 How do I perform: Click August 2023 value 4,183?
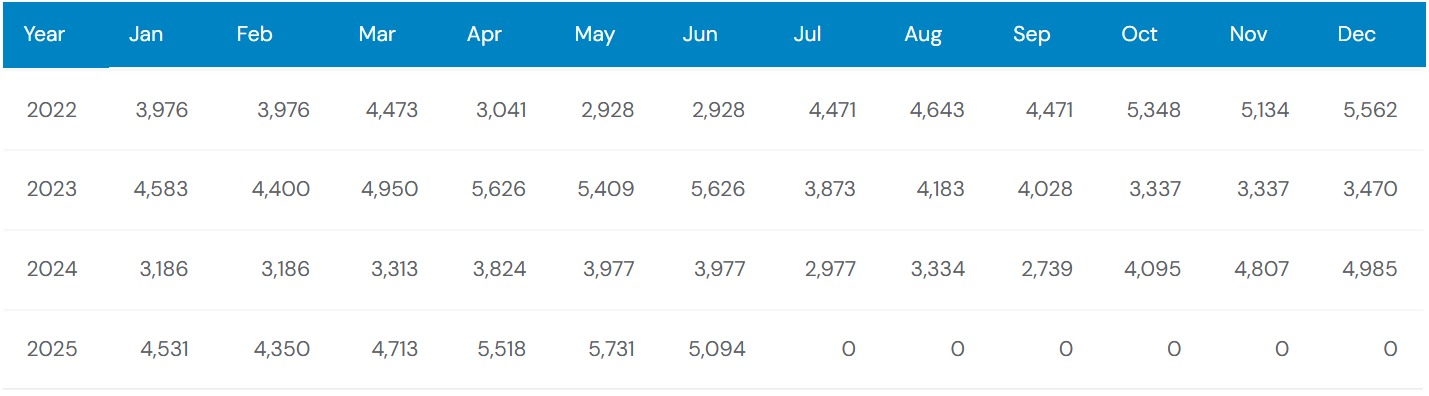coord(938,189)
